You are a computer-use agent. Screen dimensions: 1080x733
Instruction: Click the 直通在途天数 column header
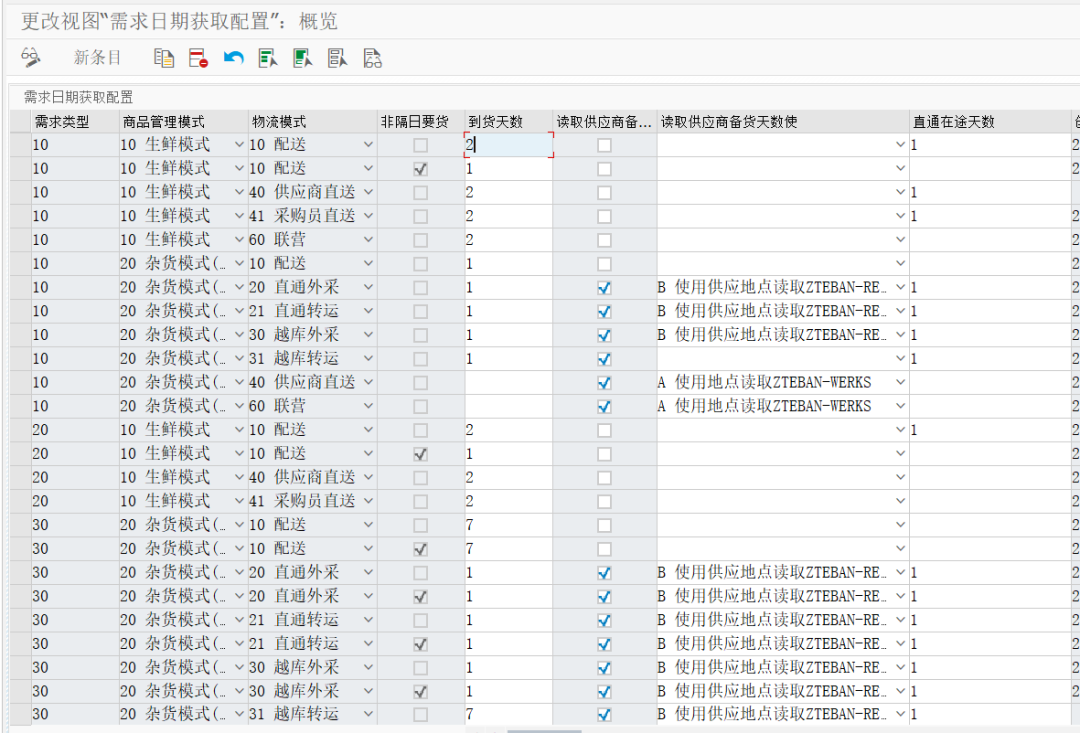pyautogui.click(x=990, y=122)
